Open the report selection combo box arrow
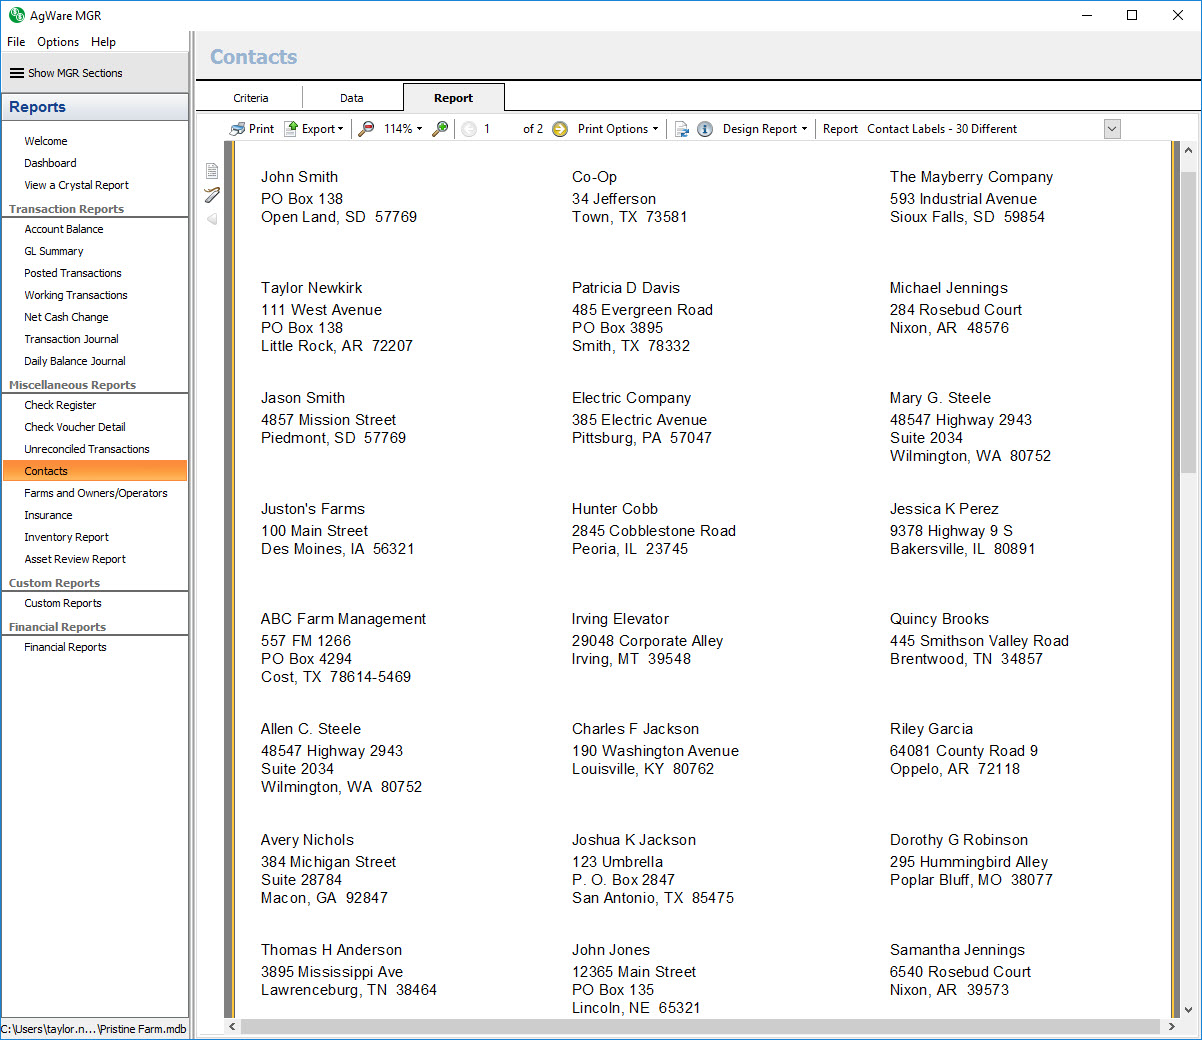Screen dimensions: 1202x1040 (1112, 129)
